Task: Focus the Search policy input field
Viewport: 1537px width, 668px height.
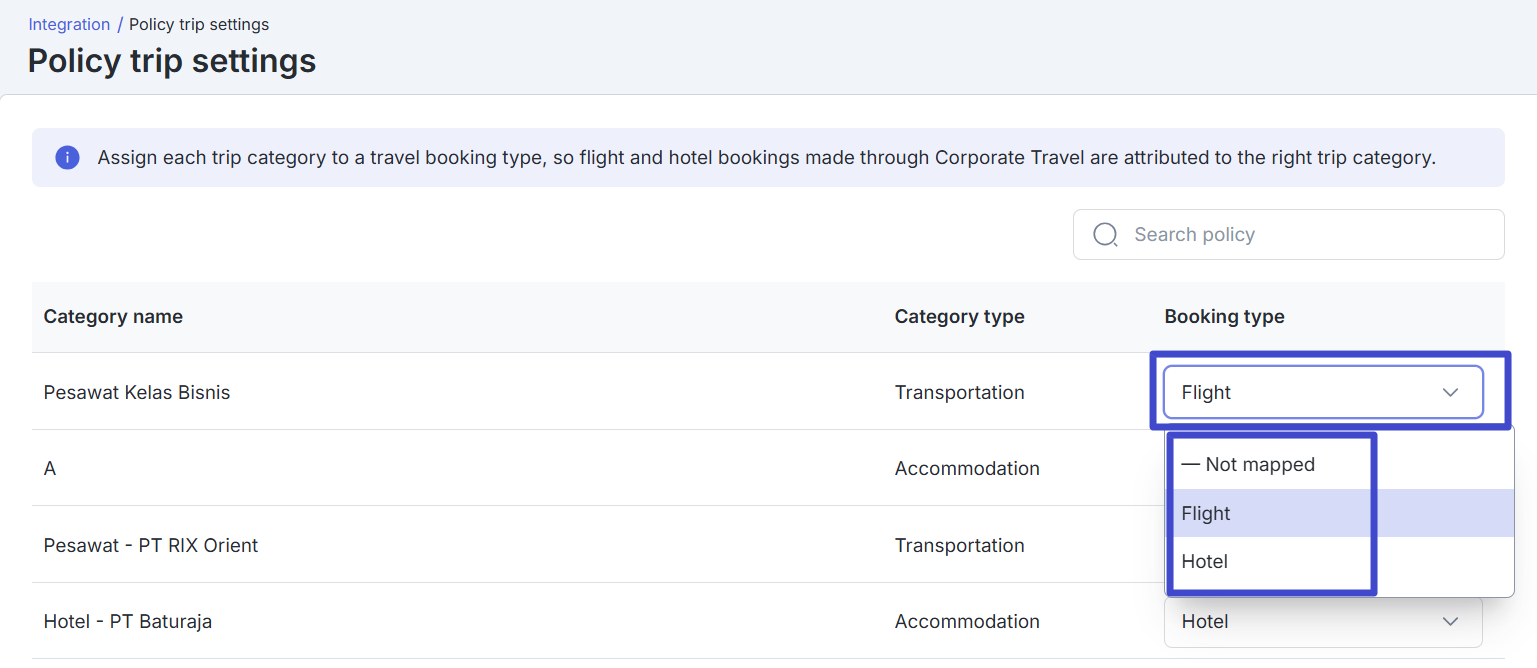Action: coord(1288,234)
